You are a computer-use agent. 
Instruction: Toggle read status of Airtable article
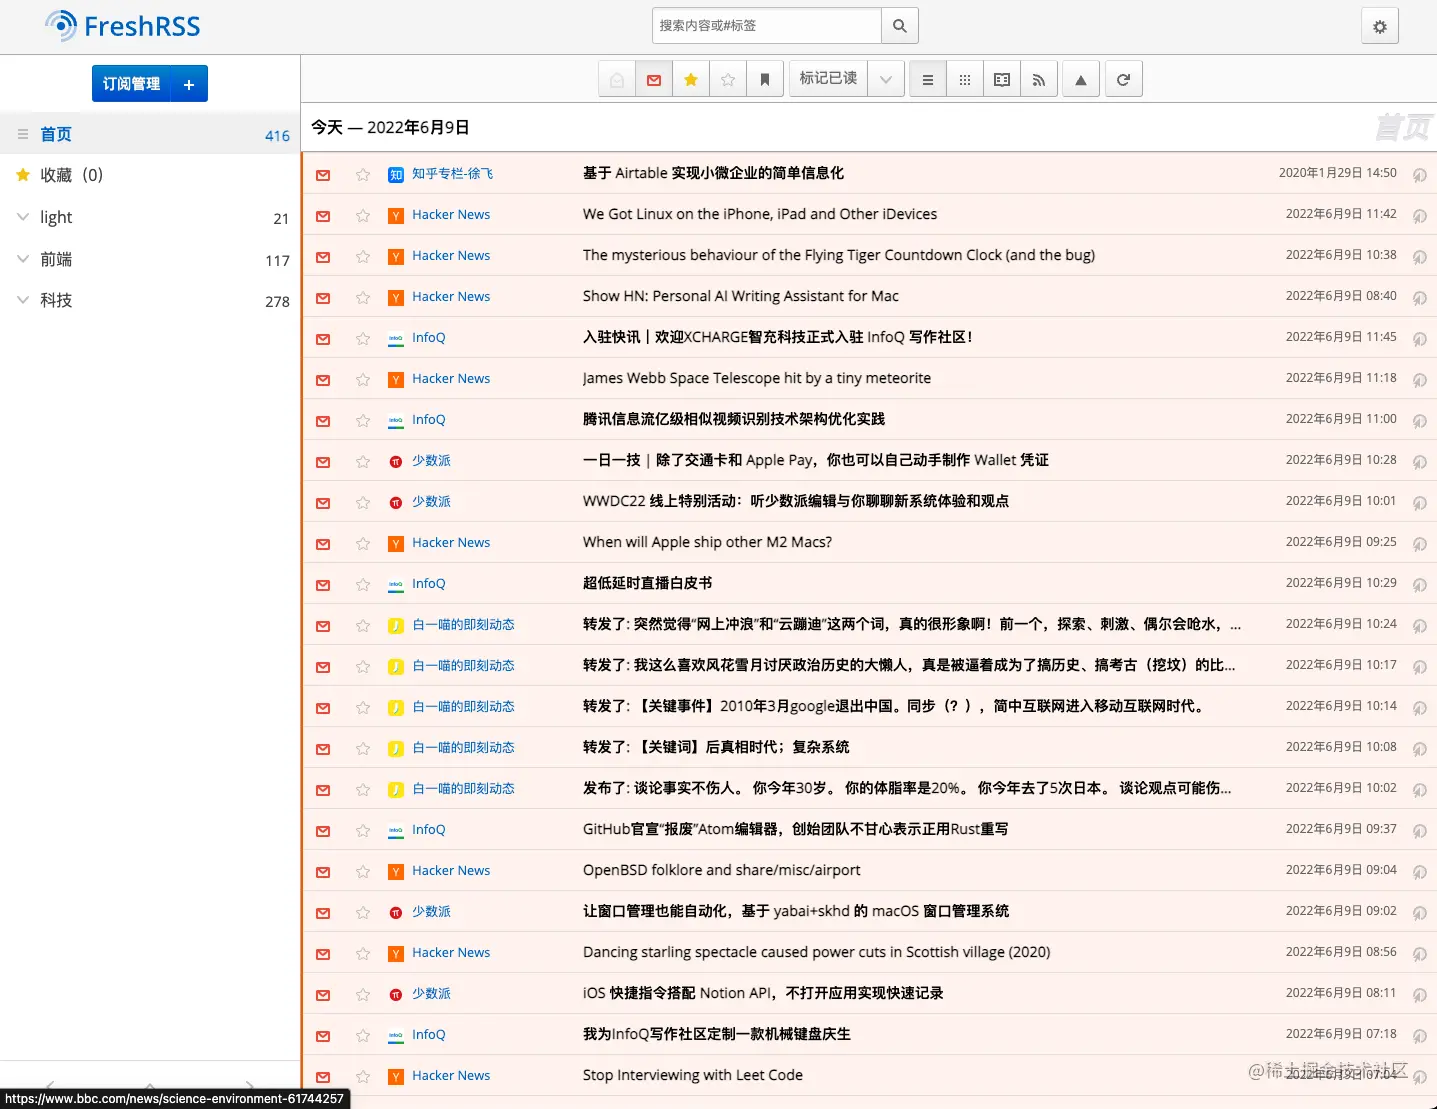pyautogui.click(x=323, y=175)
